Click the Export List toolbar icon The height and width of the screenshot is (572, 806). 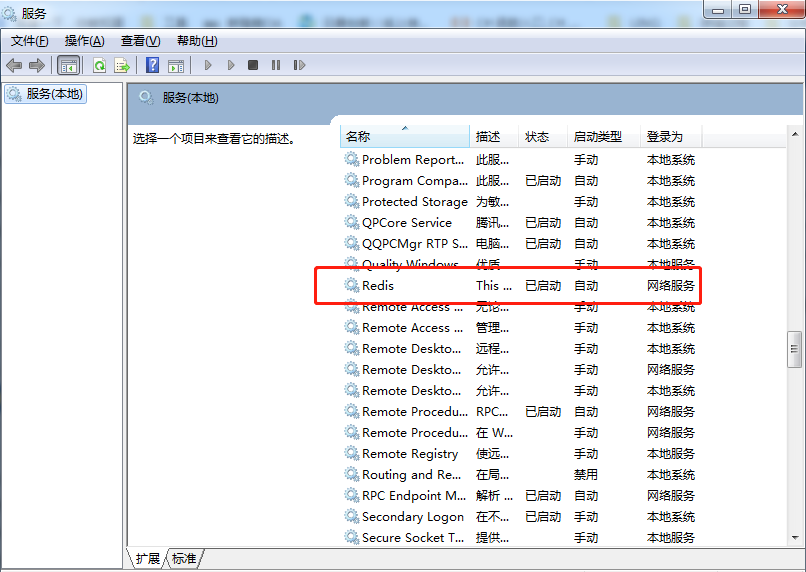click(x=122, y=65)
